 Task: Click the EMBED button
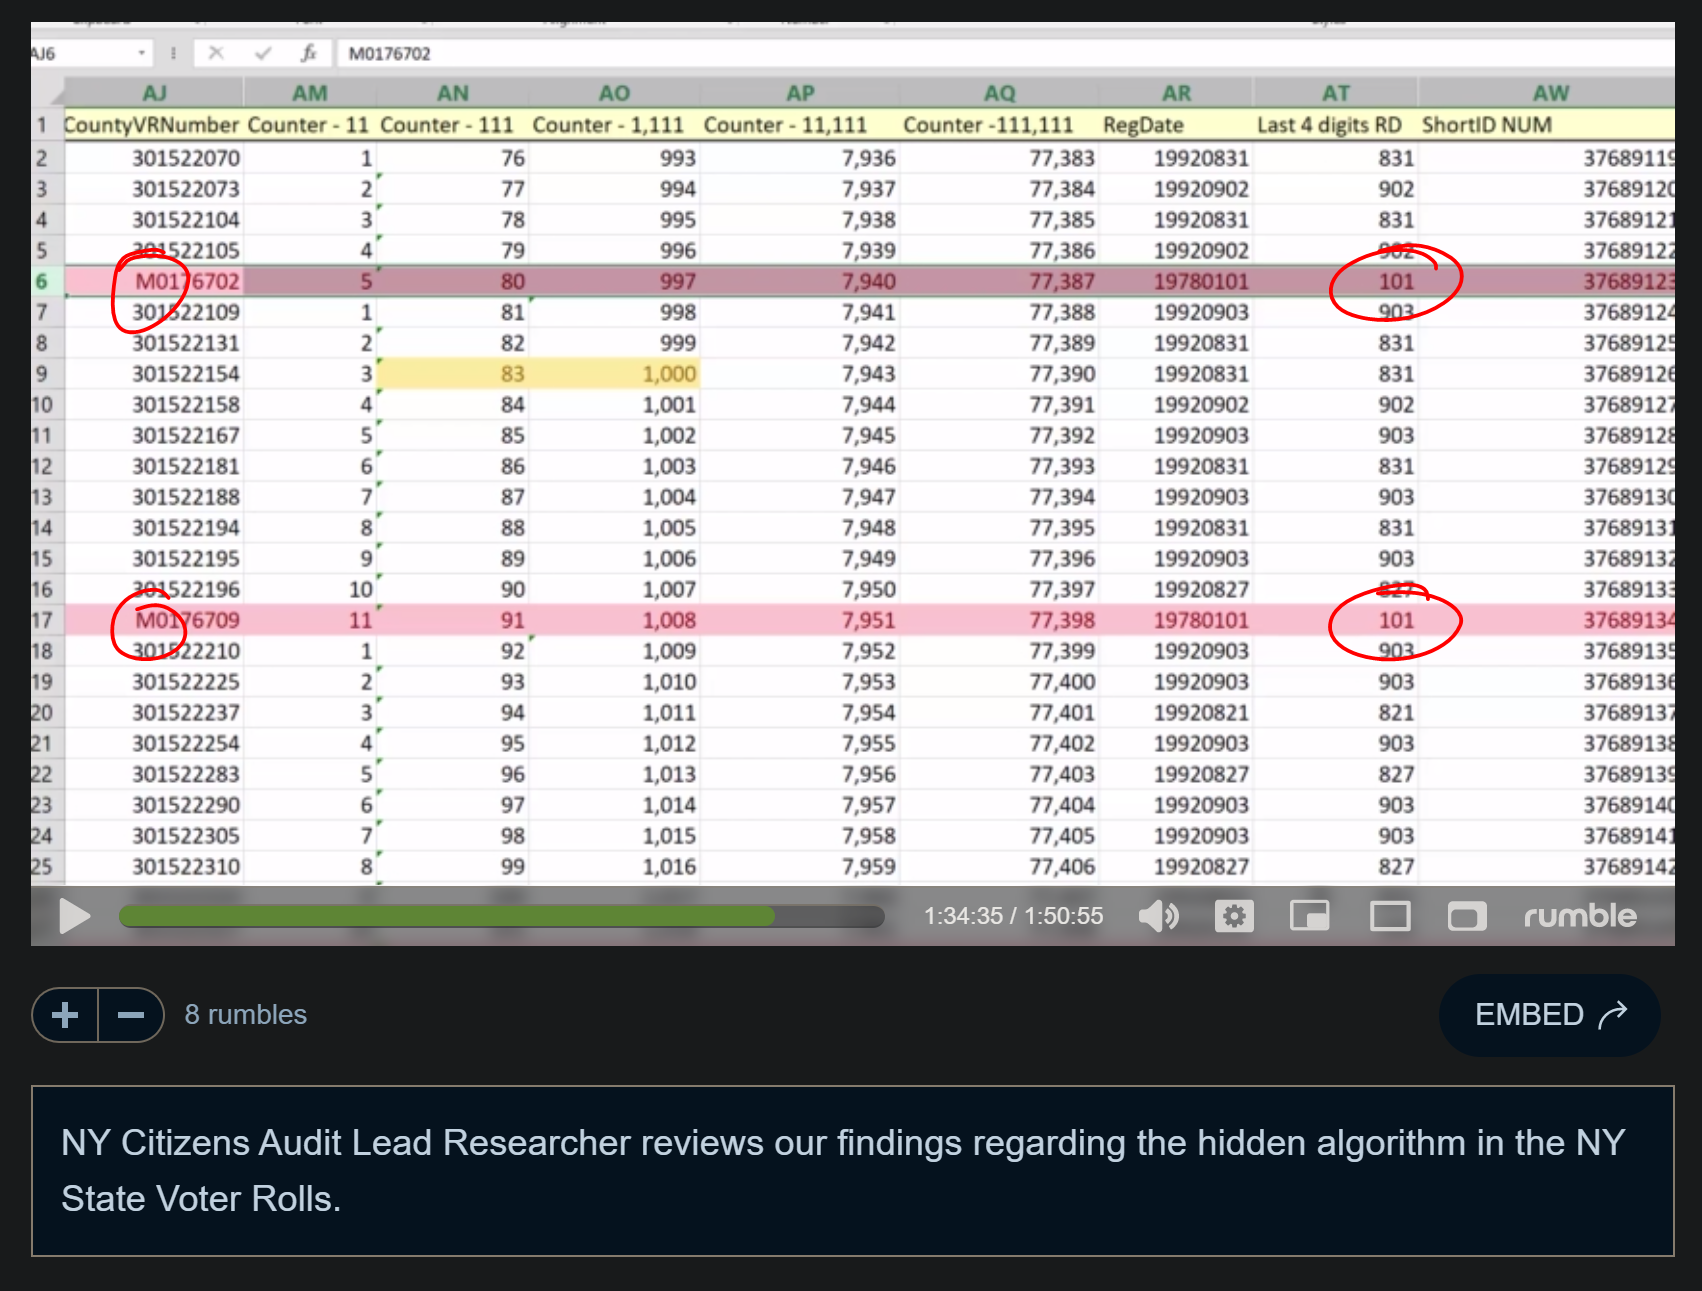(1549, 1015)
